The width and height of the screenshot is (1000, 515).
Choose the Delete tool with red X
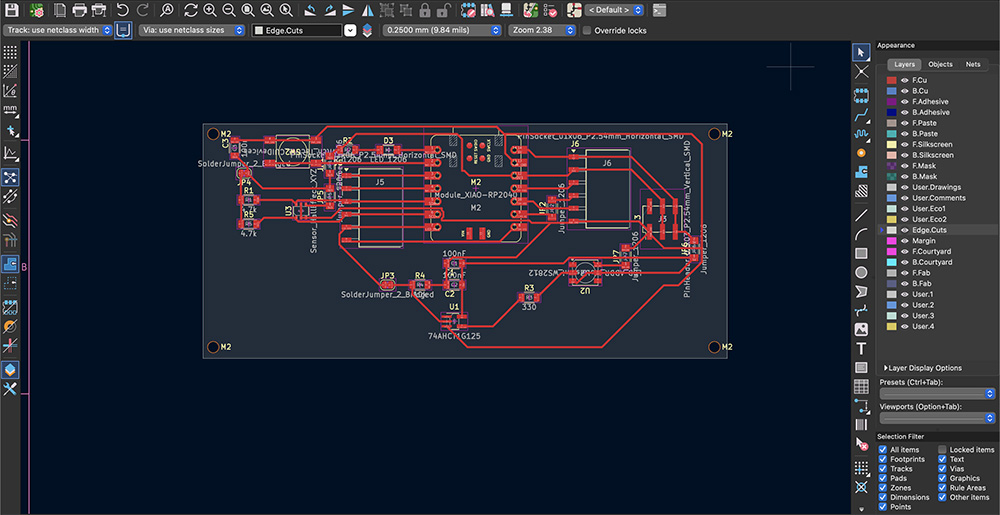(861, 444)
